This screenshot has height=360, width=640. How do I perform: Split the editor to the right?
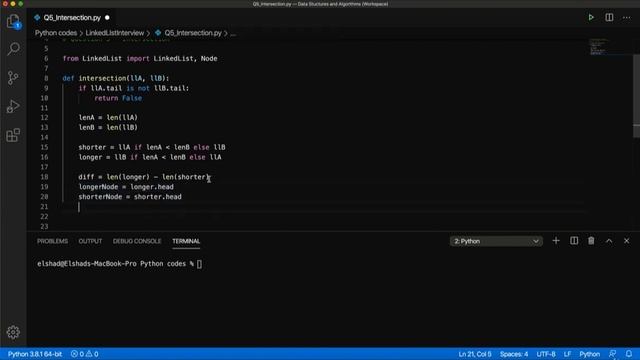(x=609, y=18)
